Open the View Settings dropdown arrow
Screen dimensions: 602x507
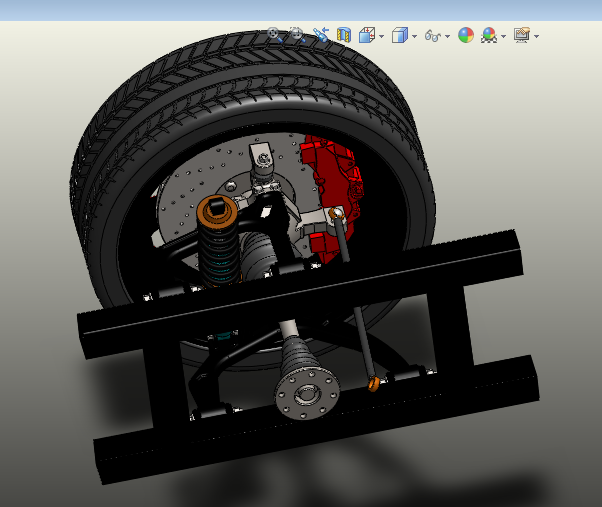point(536,36)
